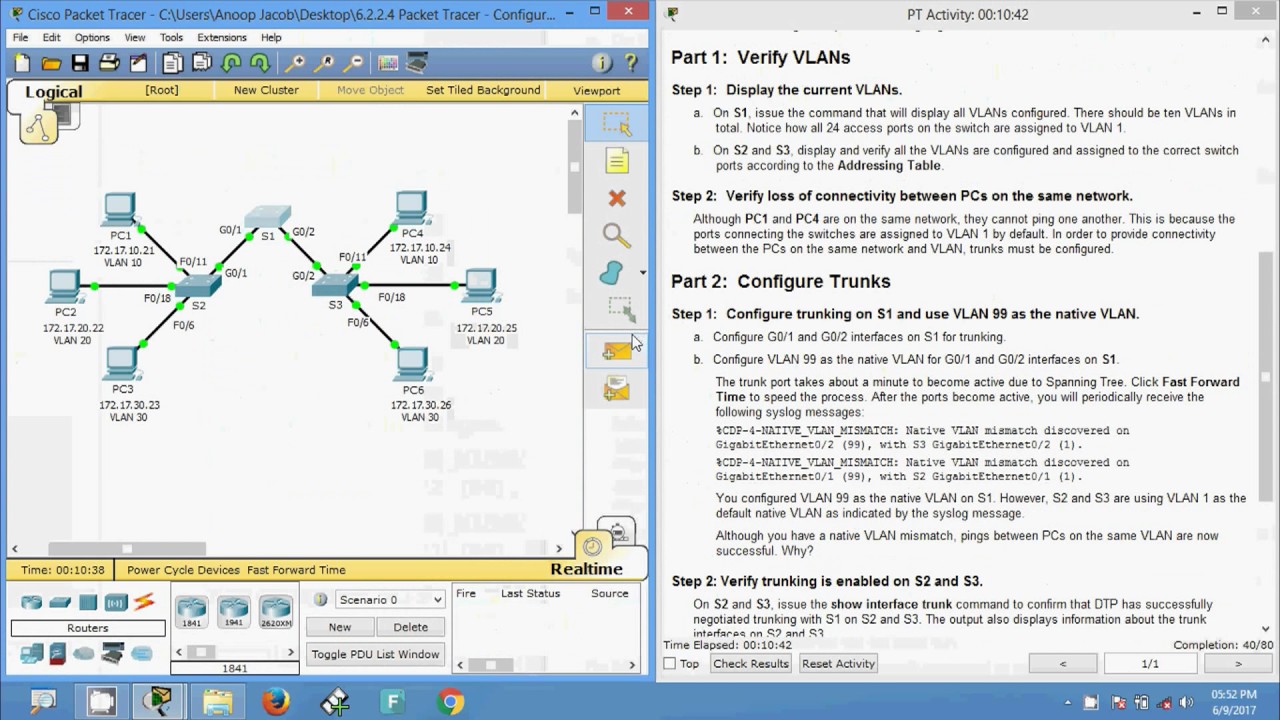Choose the Add Simple PDU envelope

[617, 350]
